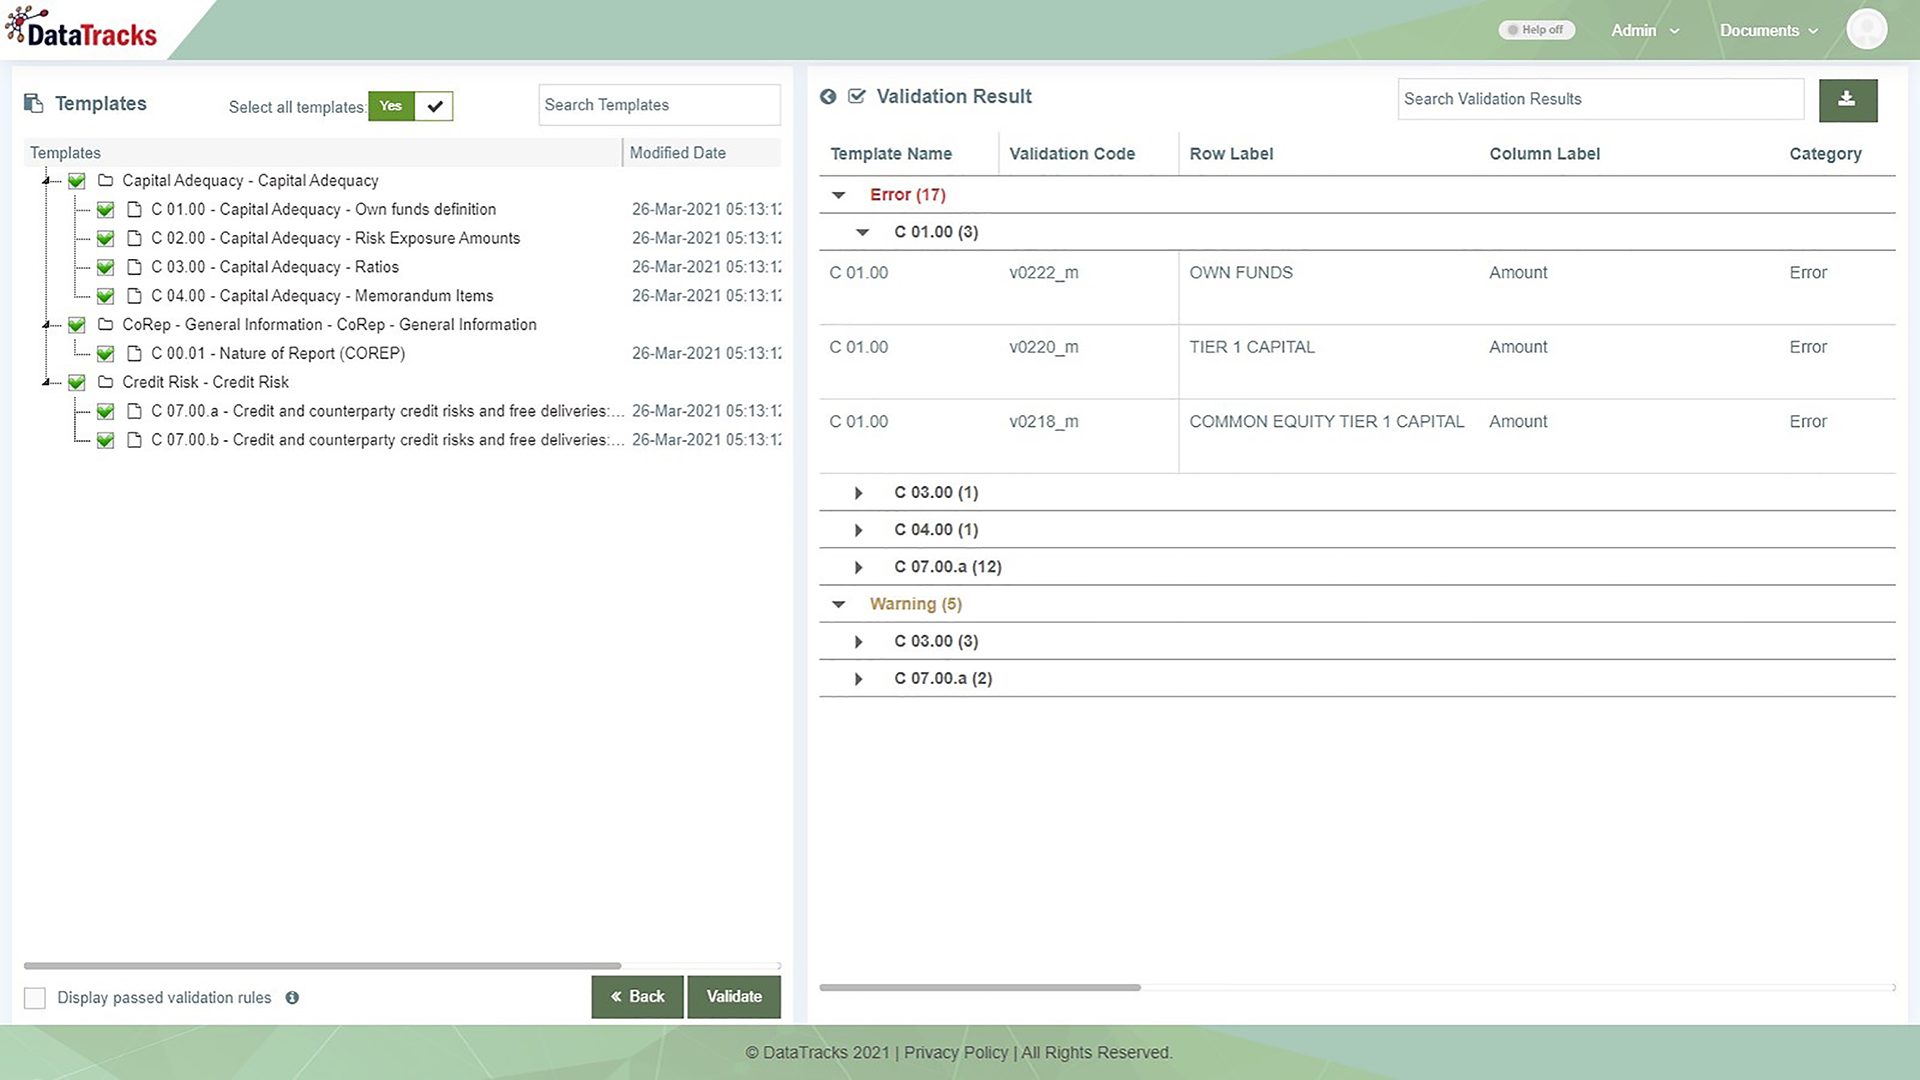This screenshot has height=1080, width=1920.
Task: Sort by Row Label column header
Action: [1231, 154]
